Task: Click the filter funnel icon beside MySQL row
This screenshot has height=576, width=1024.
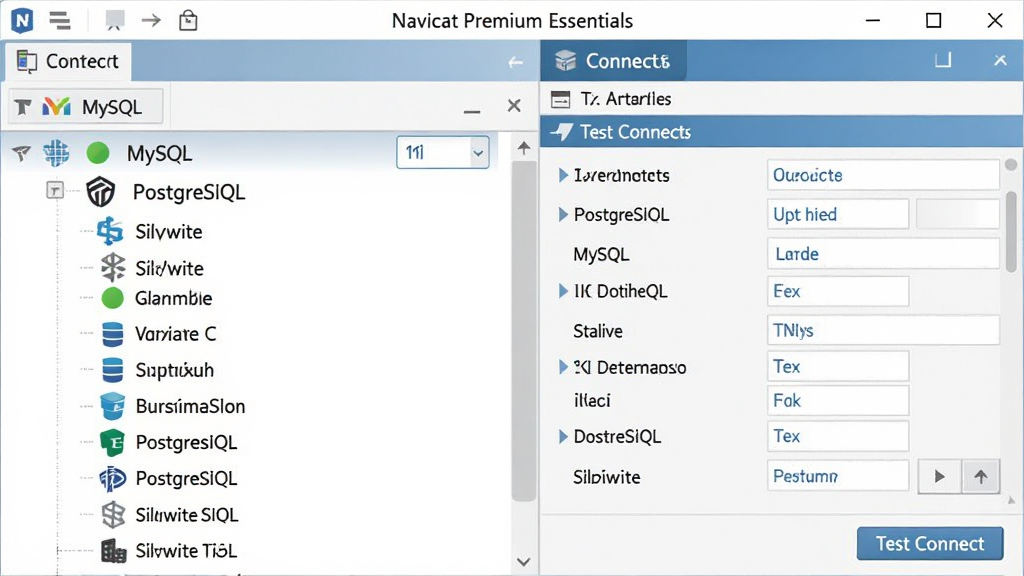Action: point(21,153)
